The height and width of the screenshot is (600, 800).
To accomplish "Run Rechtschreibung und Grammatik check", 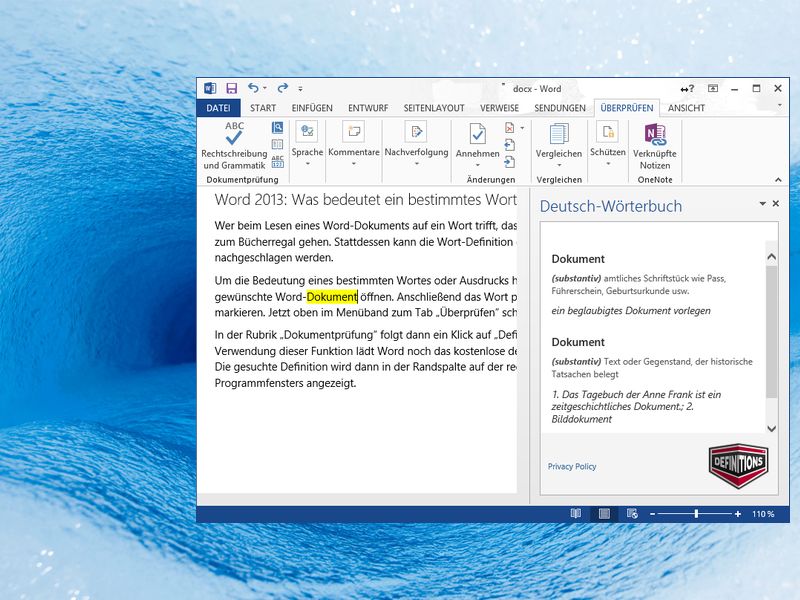I will click(234, 146).
